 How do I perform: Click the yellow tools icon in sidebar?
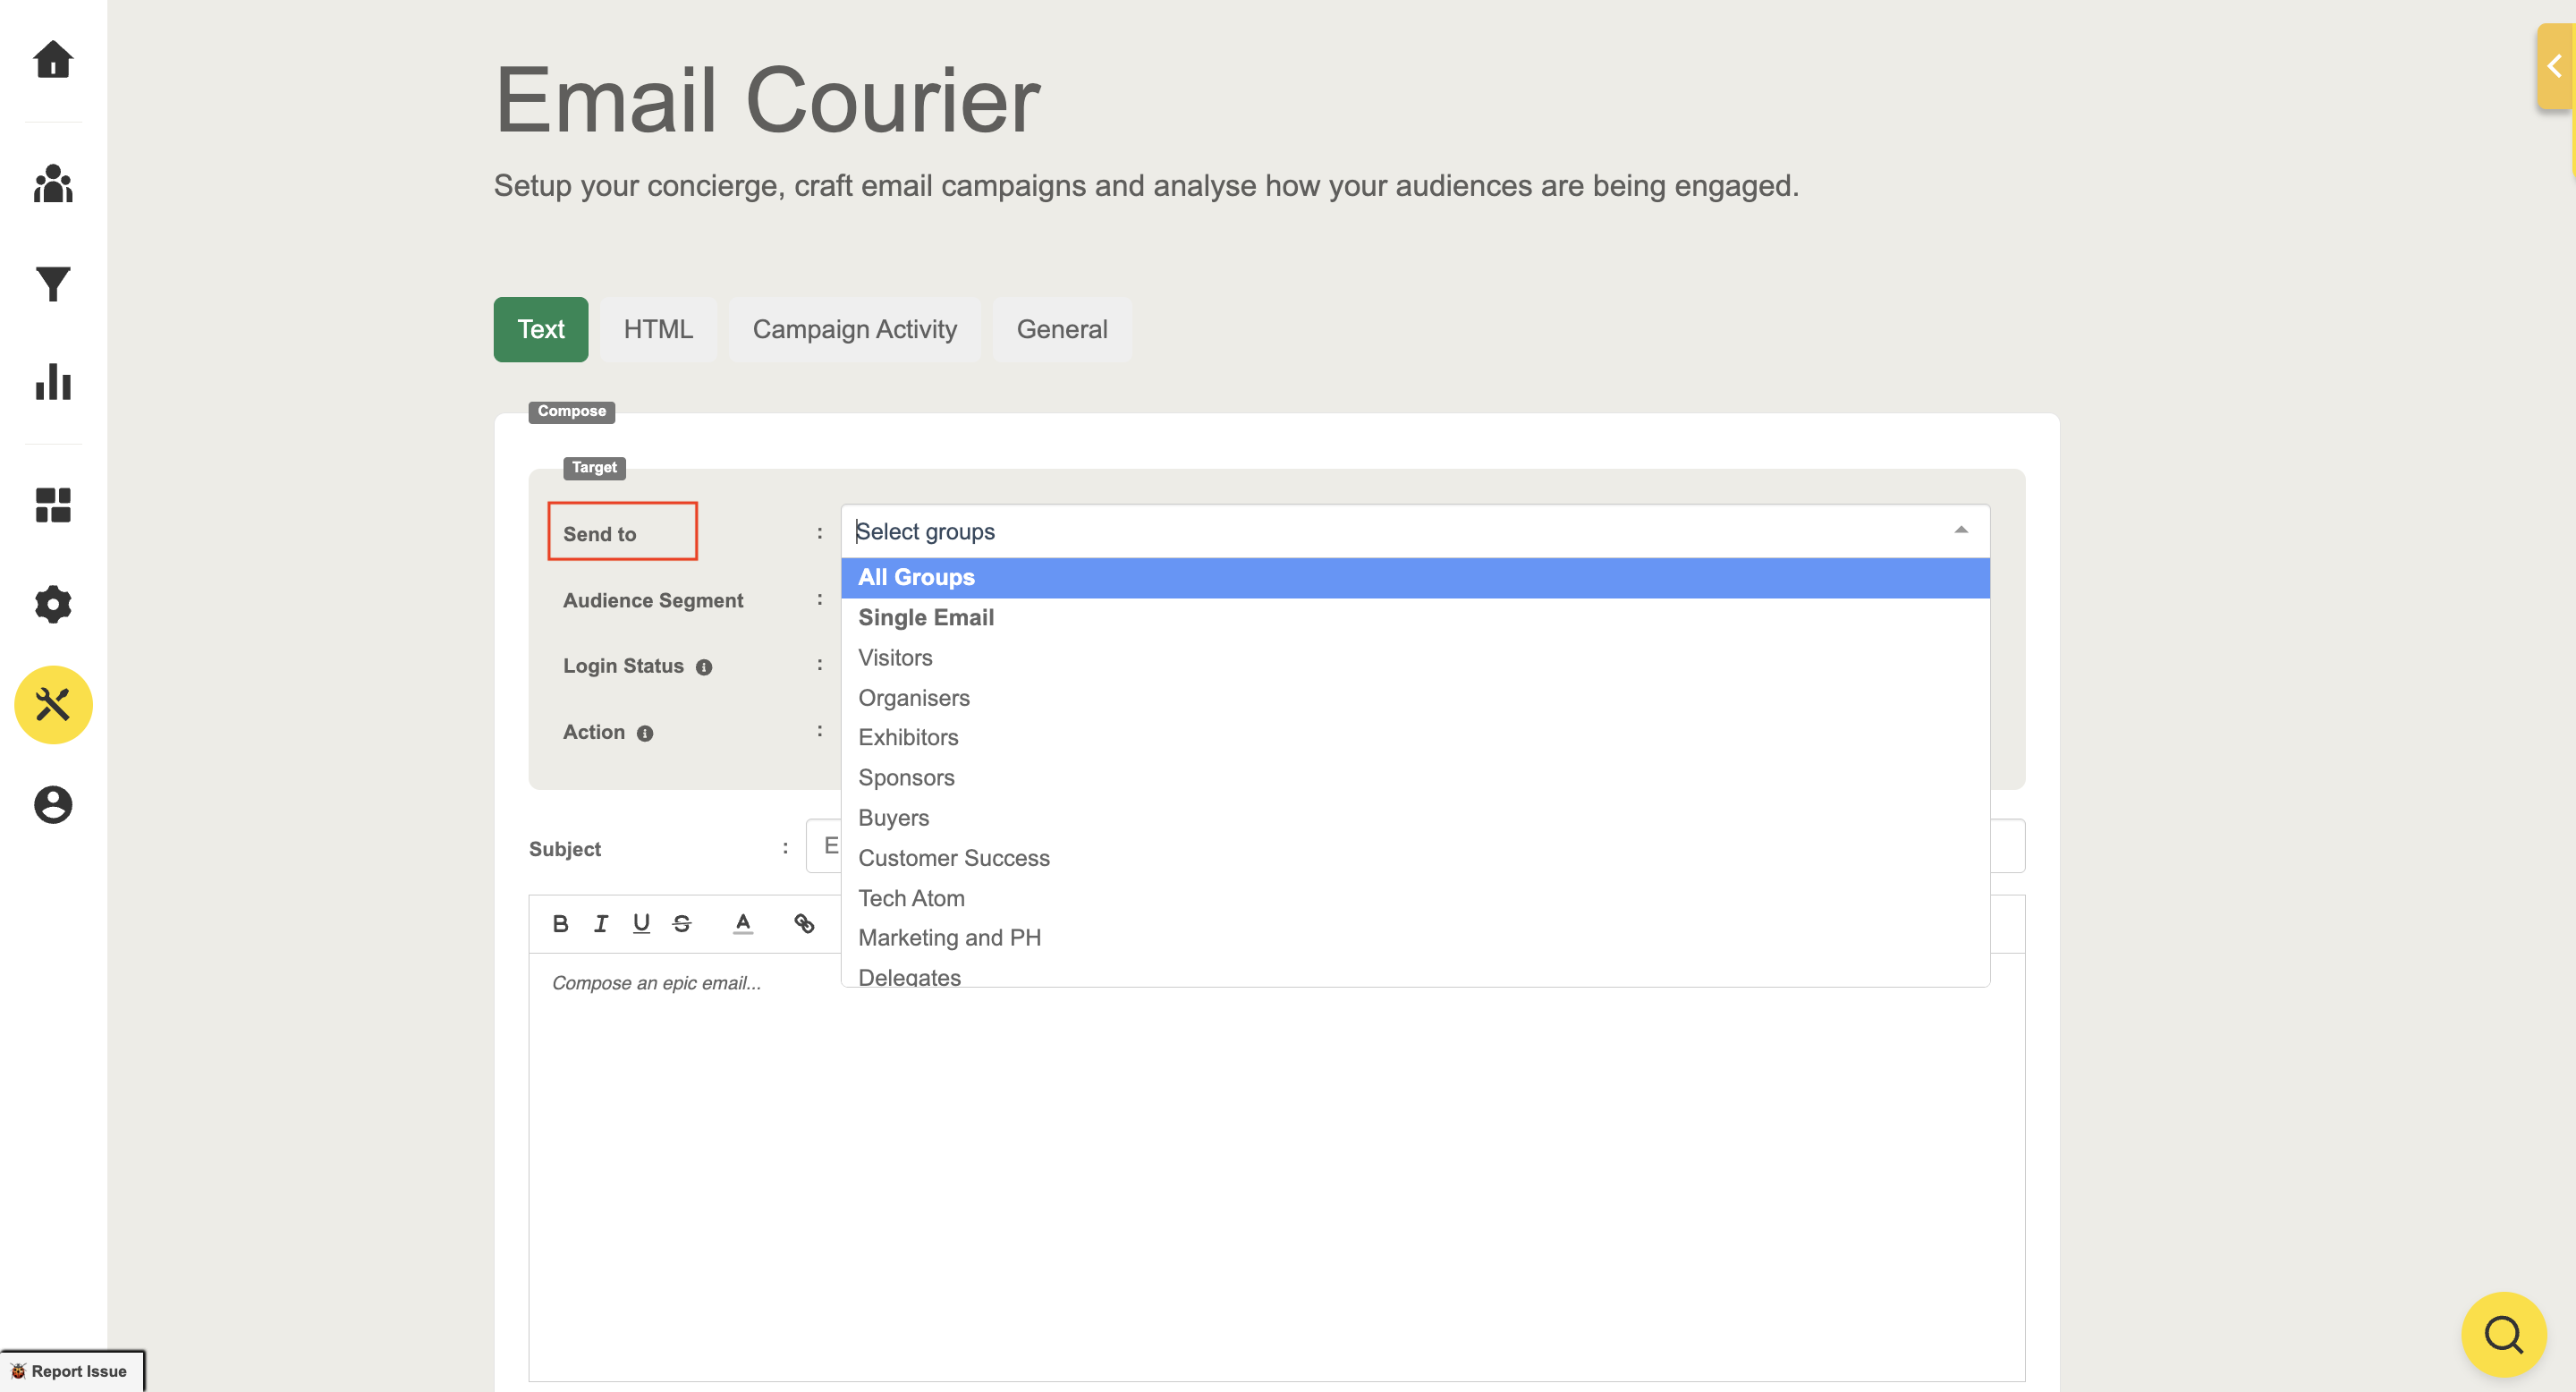coord(53,705)
